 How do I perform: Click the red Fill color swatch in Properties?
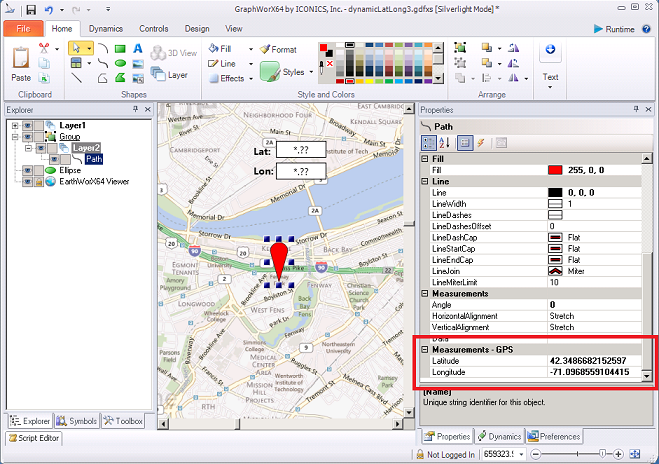[555, 170]
